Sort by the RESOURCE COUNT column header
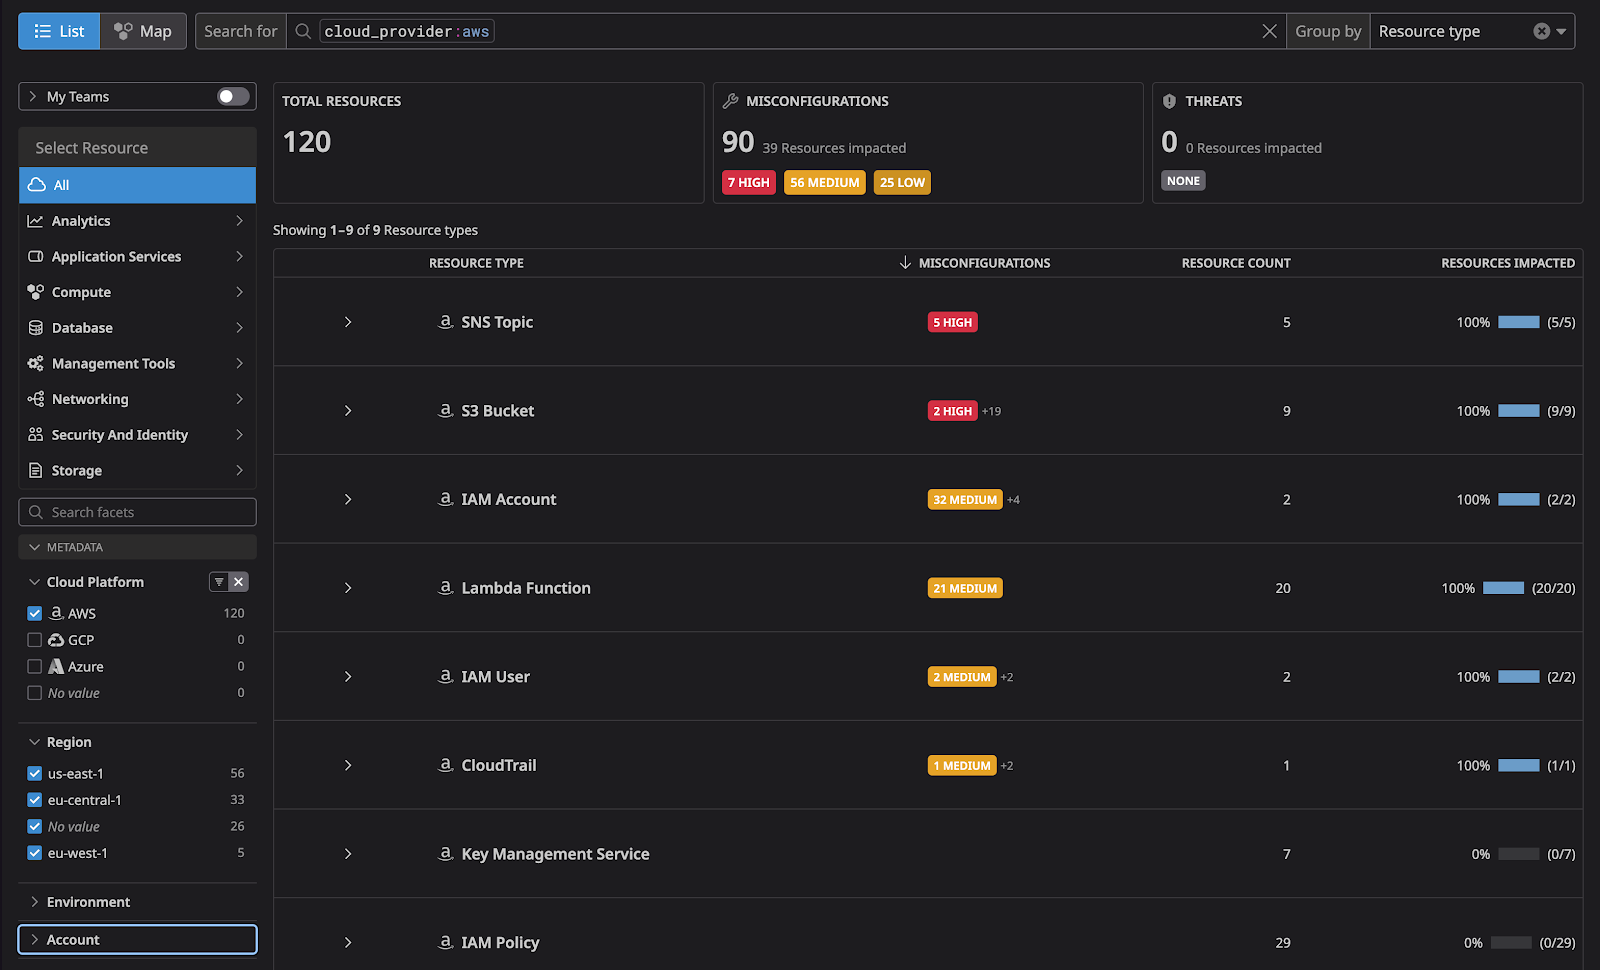Screen dimensions: 1600x970 pos(1236,263)
